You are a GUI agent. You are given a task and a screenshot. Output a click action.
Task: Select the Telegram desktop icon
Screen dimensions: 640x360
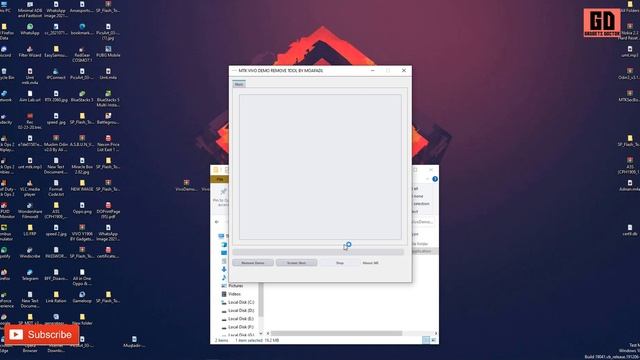point(30,275)
